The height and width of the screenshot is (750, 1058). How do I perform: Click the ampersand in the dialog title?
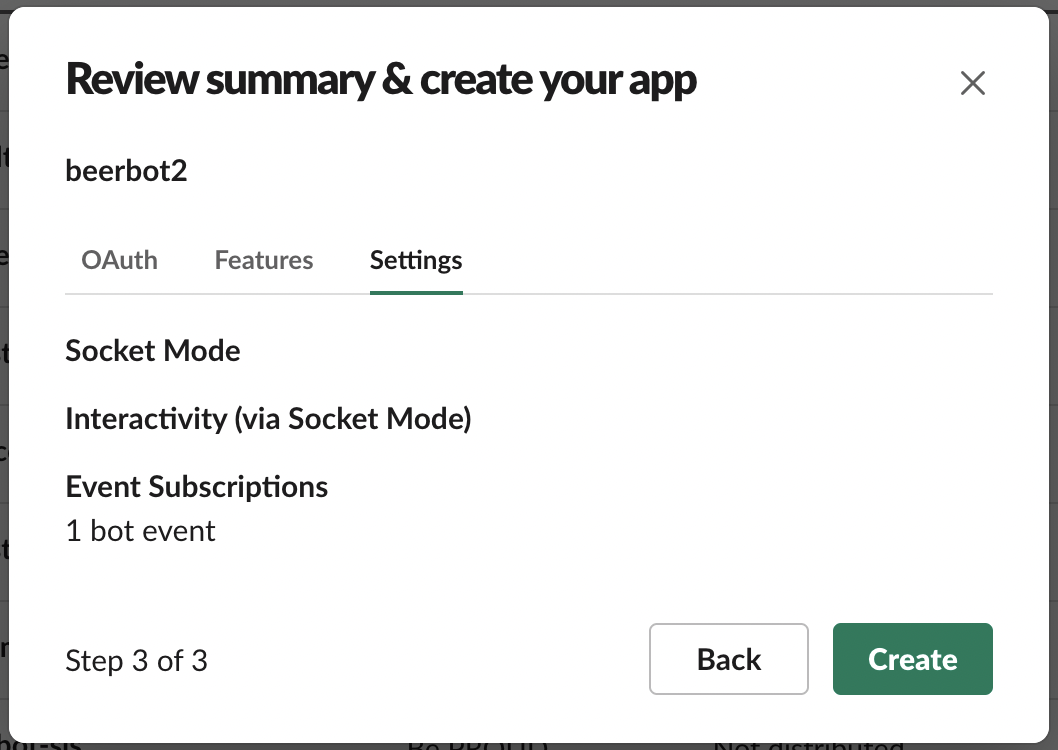(x=396, y=80)
